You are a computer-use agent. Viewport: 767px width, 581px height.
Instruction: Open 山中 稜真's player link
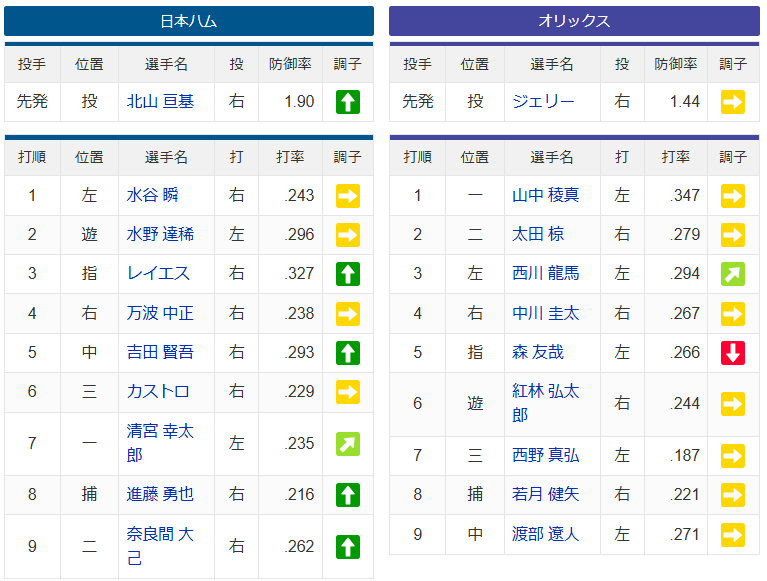click(x=545, y=195)
